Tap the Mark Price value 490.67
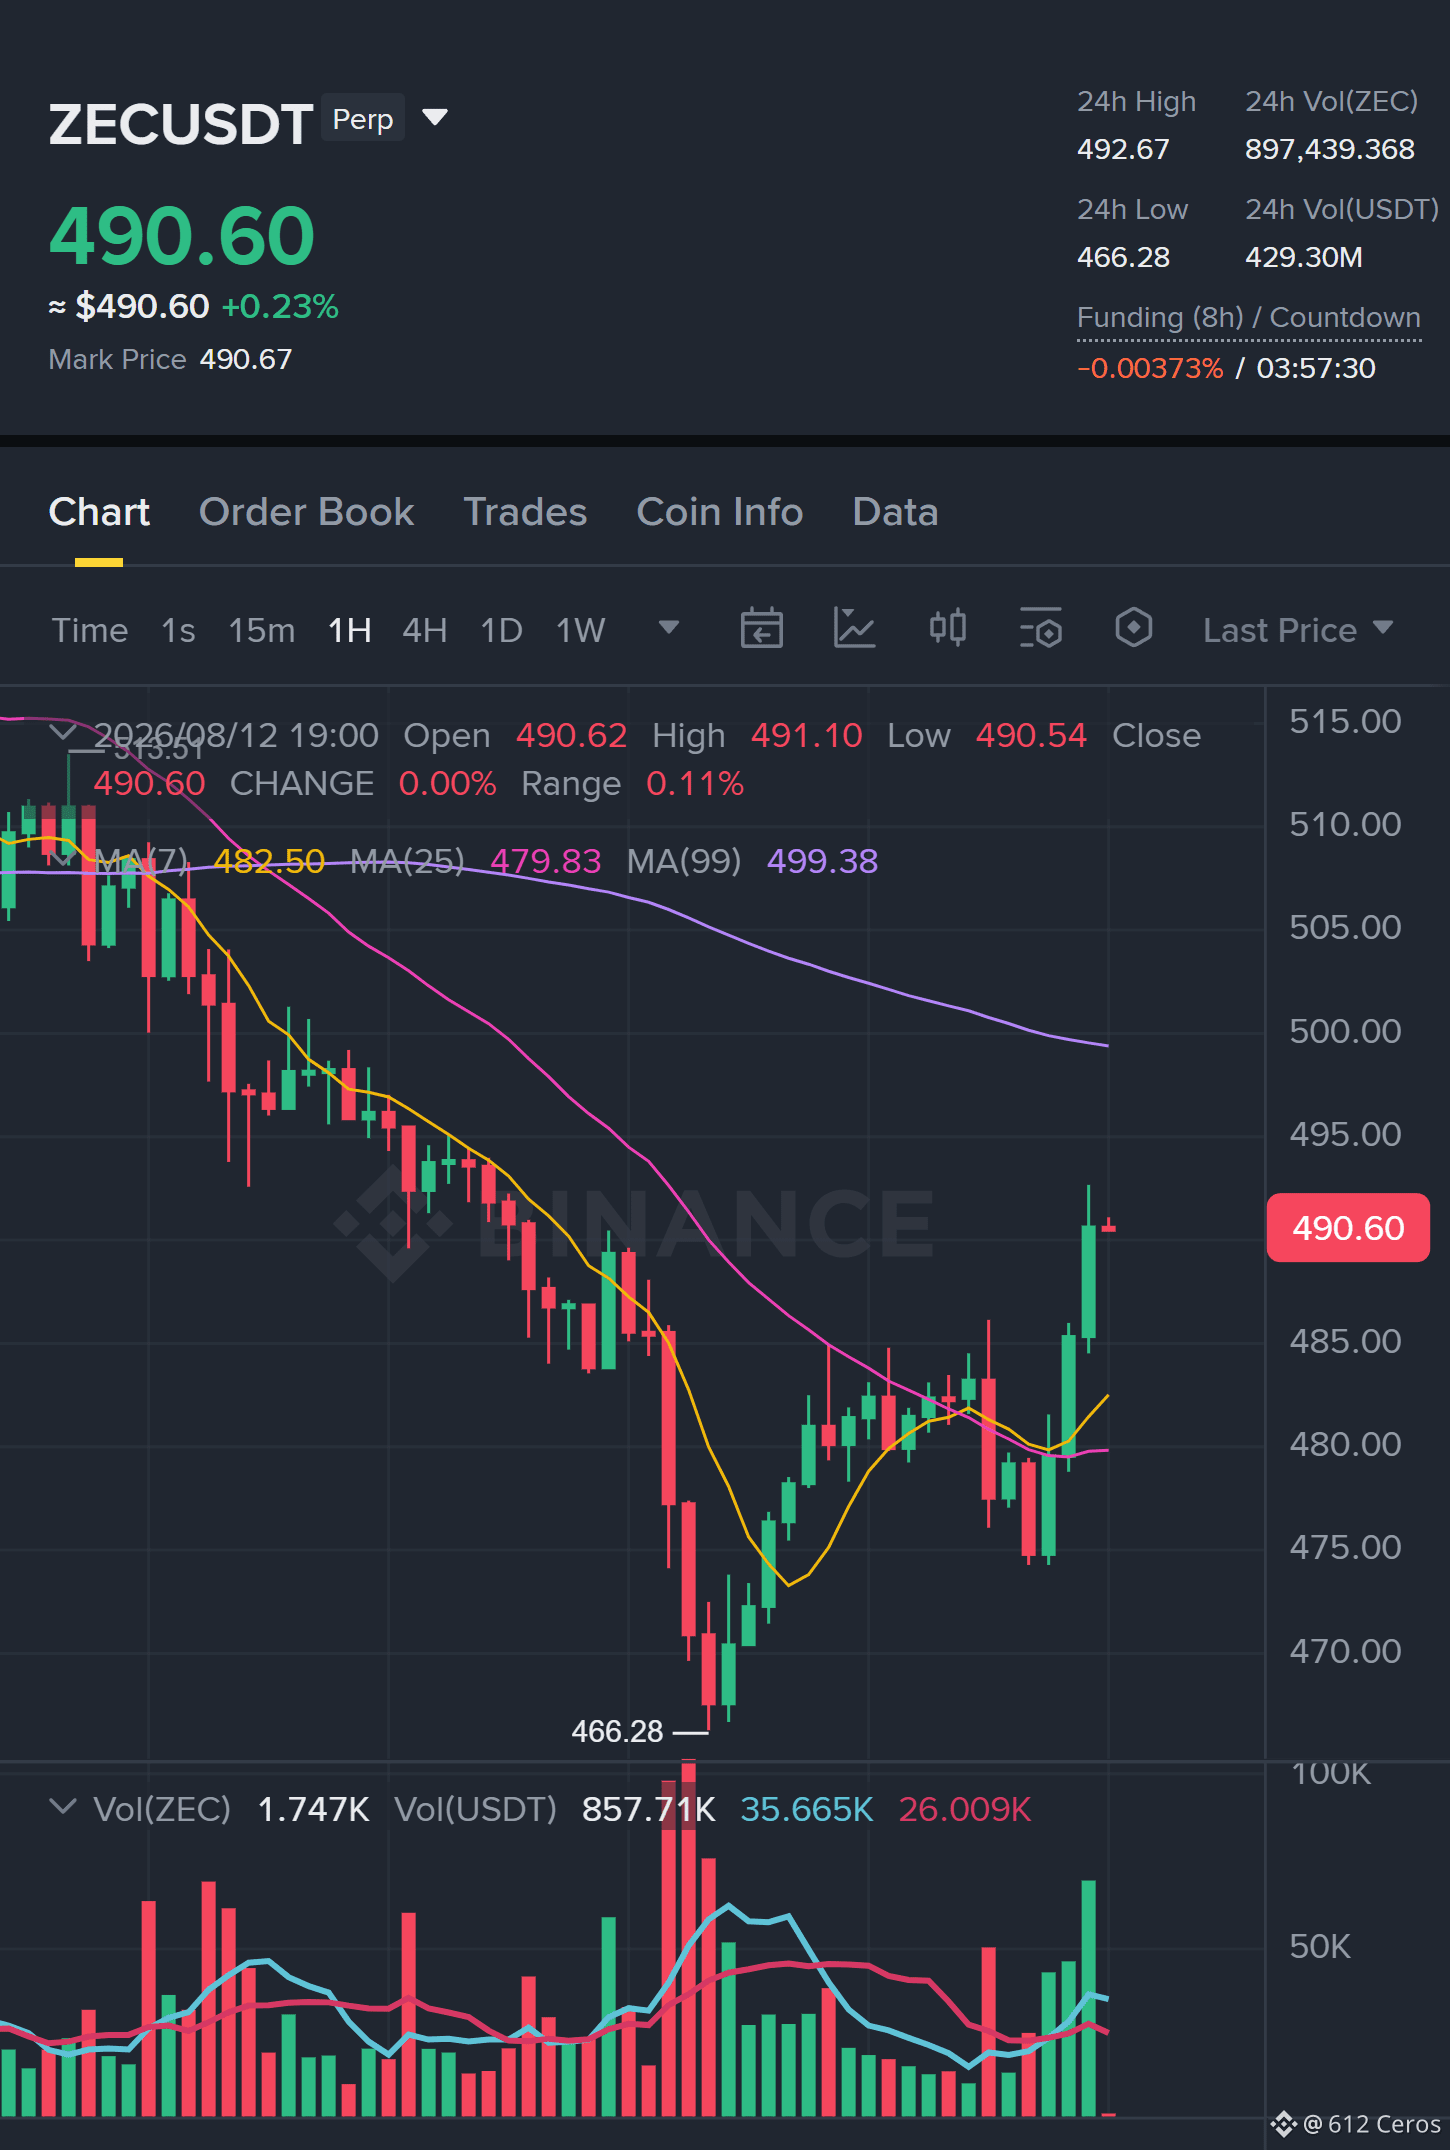 (246, 359)
